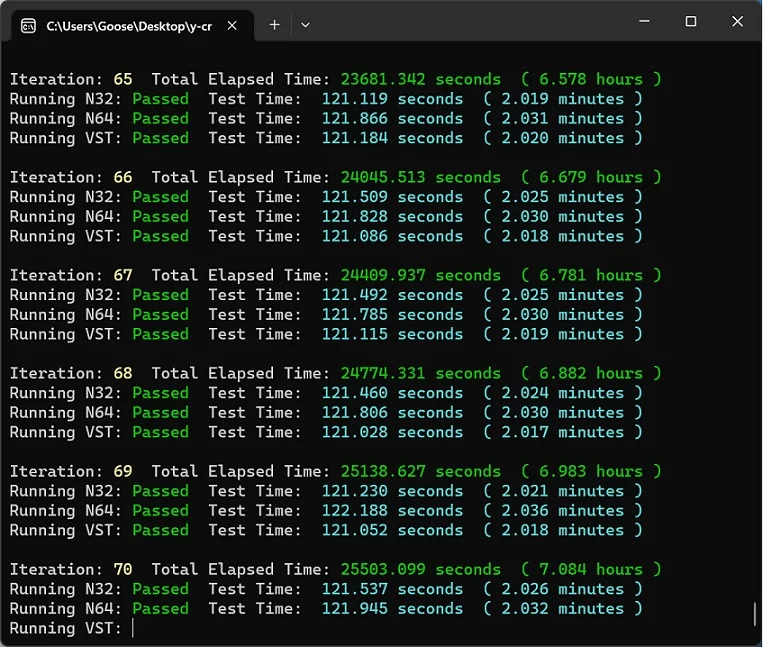Click the terminal icon in the tab
Viewport: 763px width, 647px height.
[28, 26]
